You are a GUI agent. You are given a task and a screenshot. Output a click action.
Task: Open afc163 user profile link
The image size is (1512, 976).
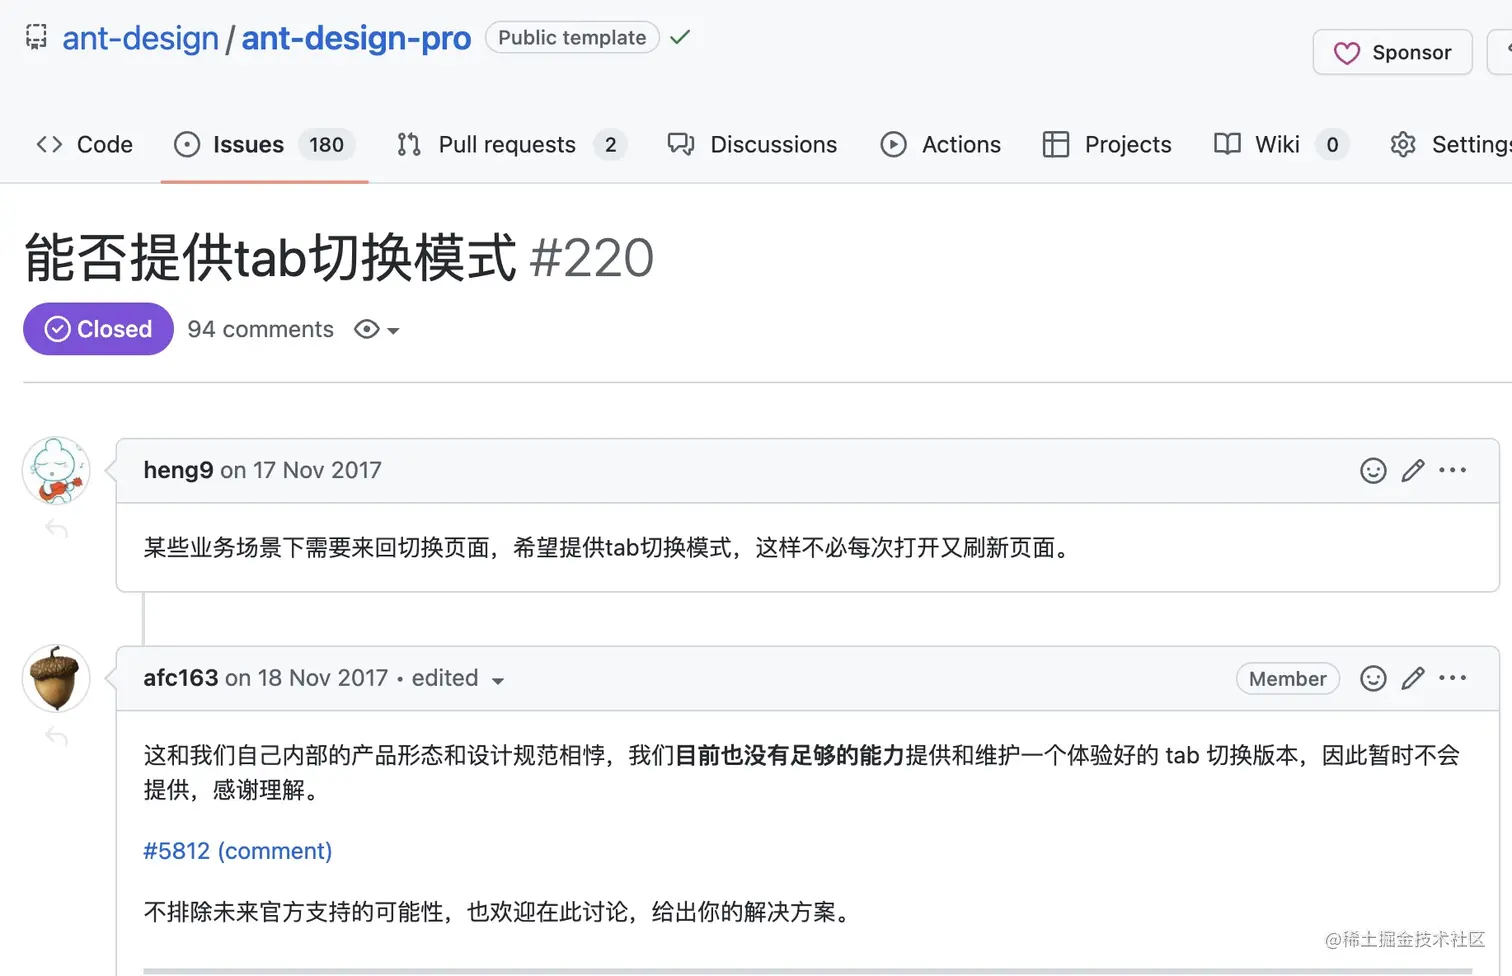pos(181,678)
